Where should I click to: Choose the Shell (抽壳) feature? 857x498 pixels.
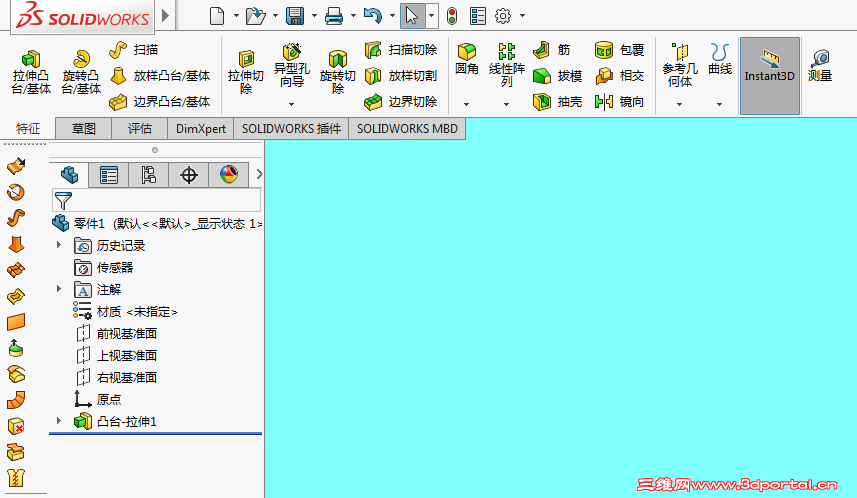[557, 102]
